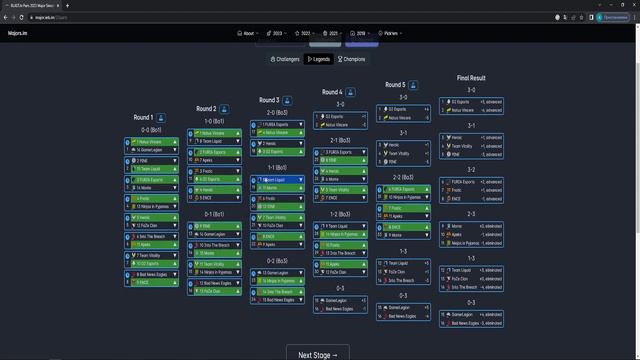Click blue circle icon of Round 2 FURIA vs Apeks
640x360 pixels.
pyautogui.click(x=191, y=153)
